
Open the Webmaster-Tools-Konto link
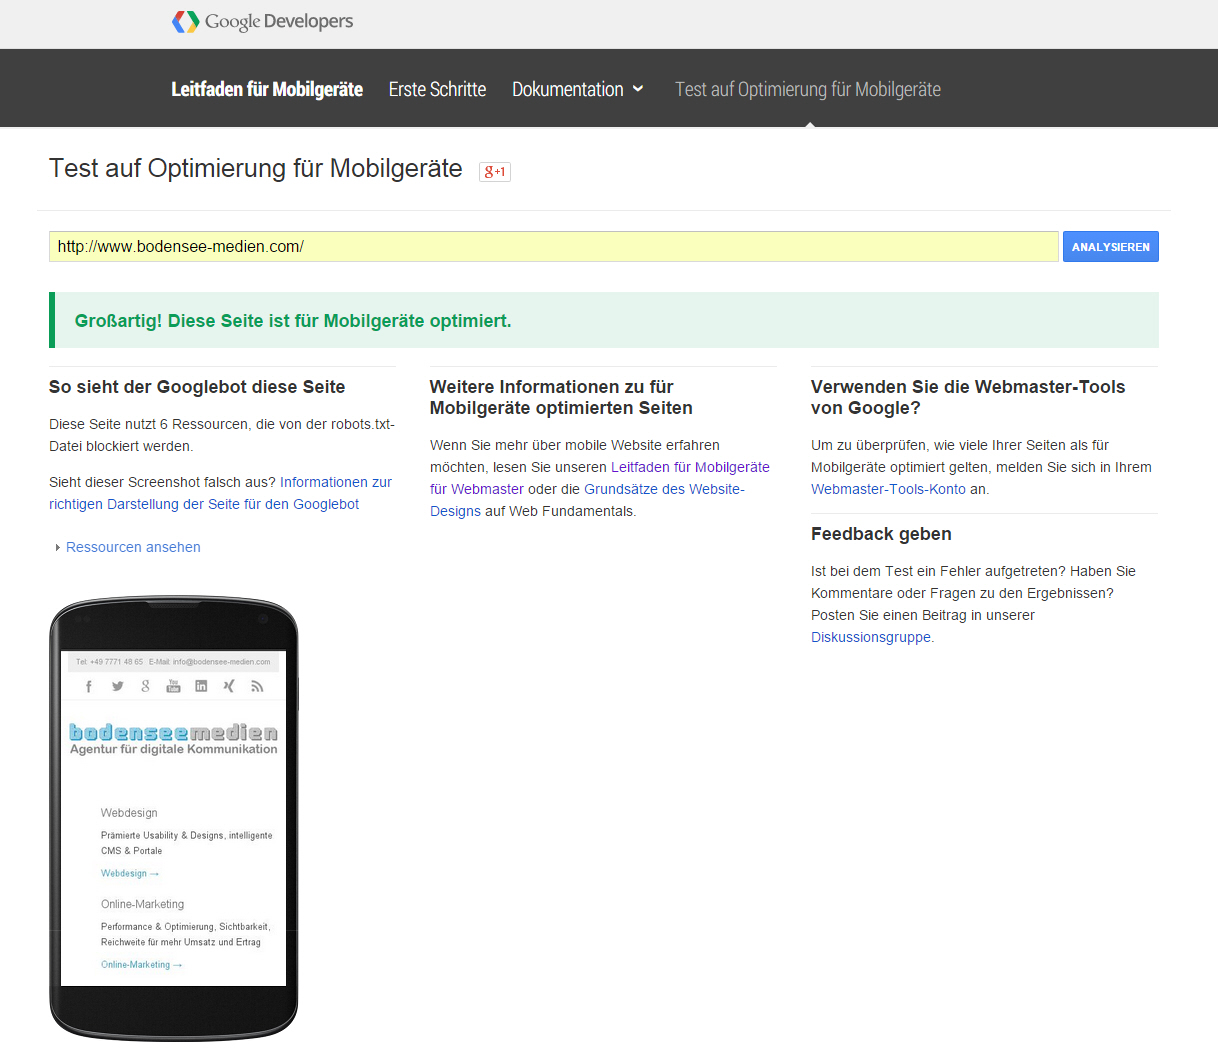888,489
